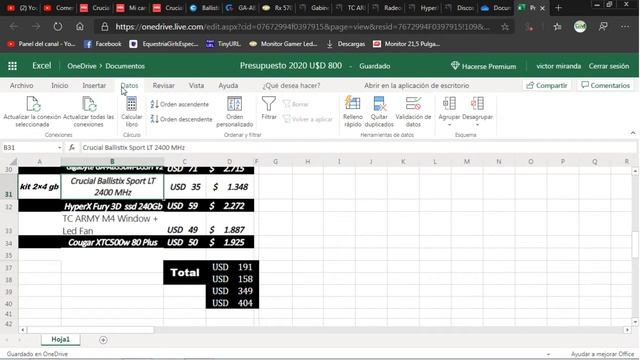640x360 pixels.
Task: Click the browser back arrow
Action: pyautogui.click(x=14, y=27)
